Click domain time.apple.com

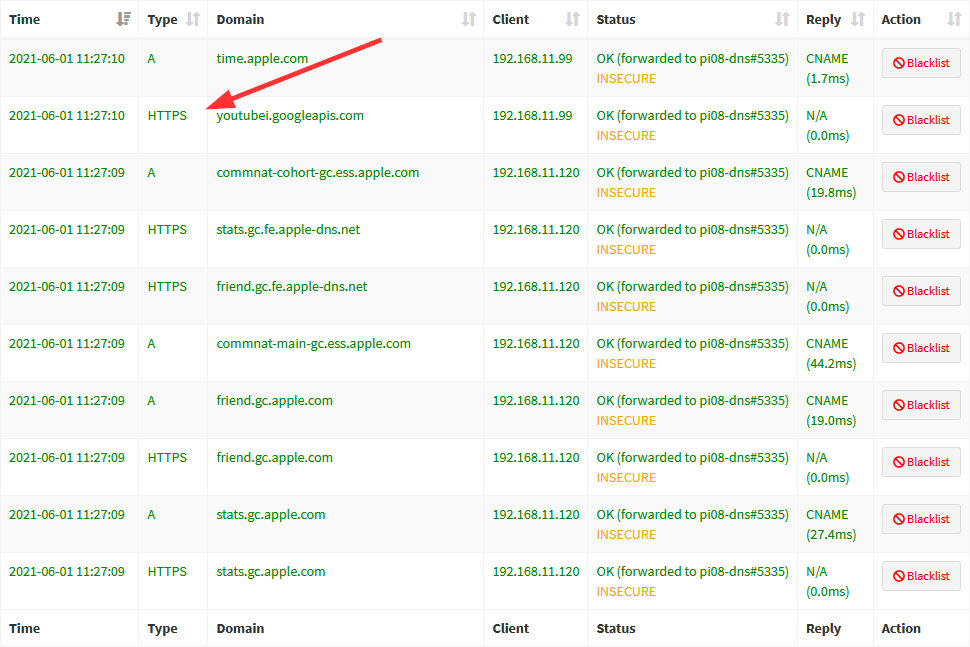tap(262, 59)
